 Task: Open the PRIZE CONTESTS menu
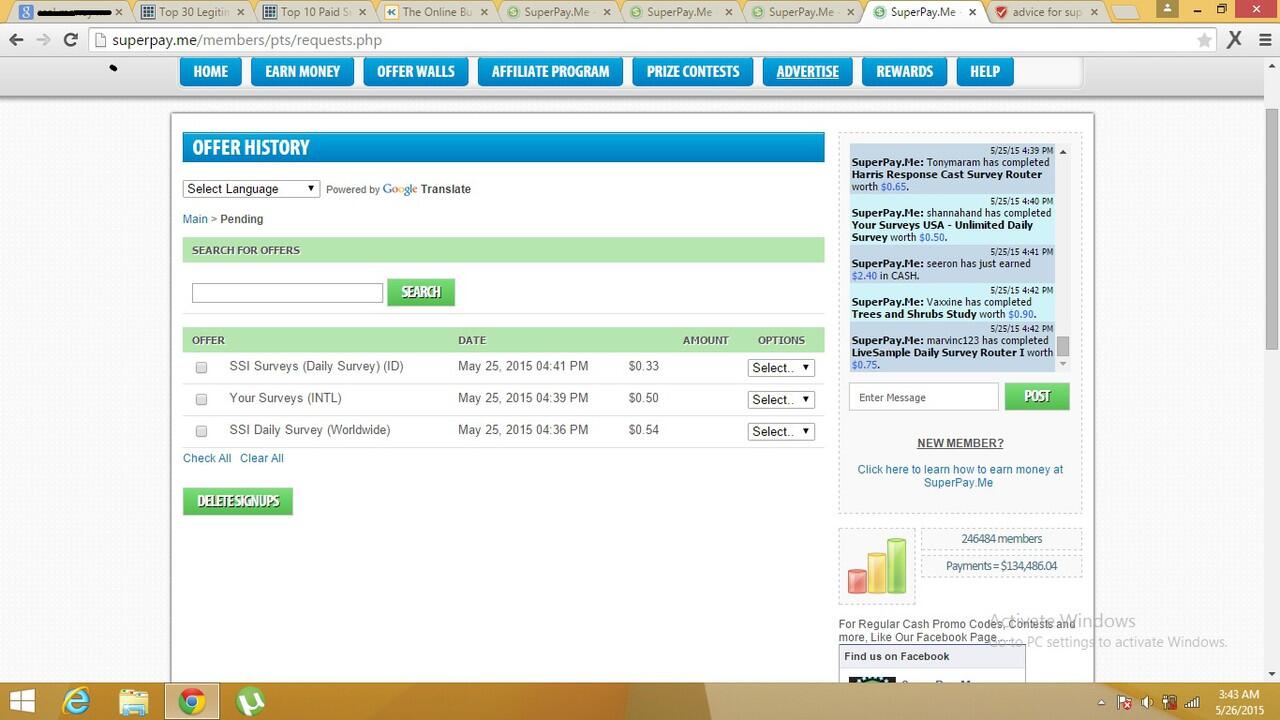(693, 71)
